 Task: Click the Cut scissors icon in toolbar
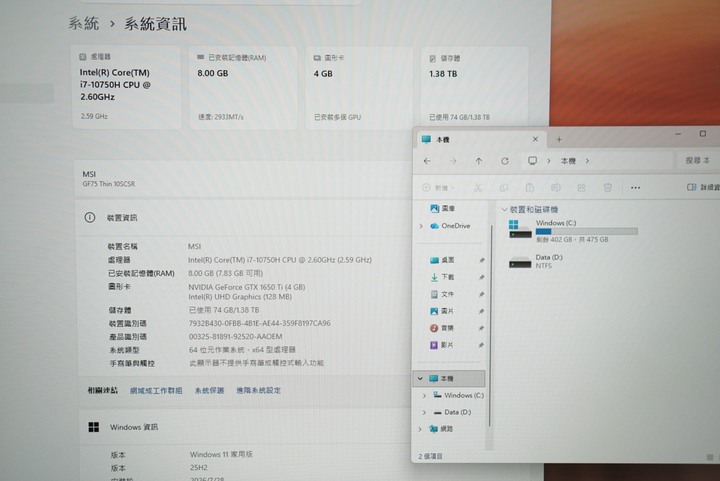478,188
